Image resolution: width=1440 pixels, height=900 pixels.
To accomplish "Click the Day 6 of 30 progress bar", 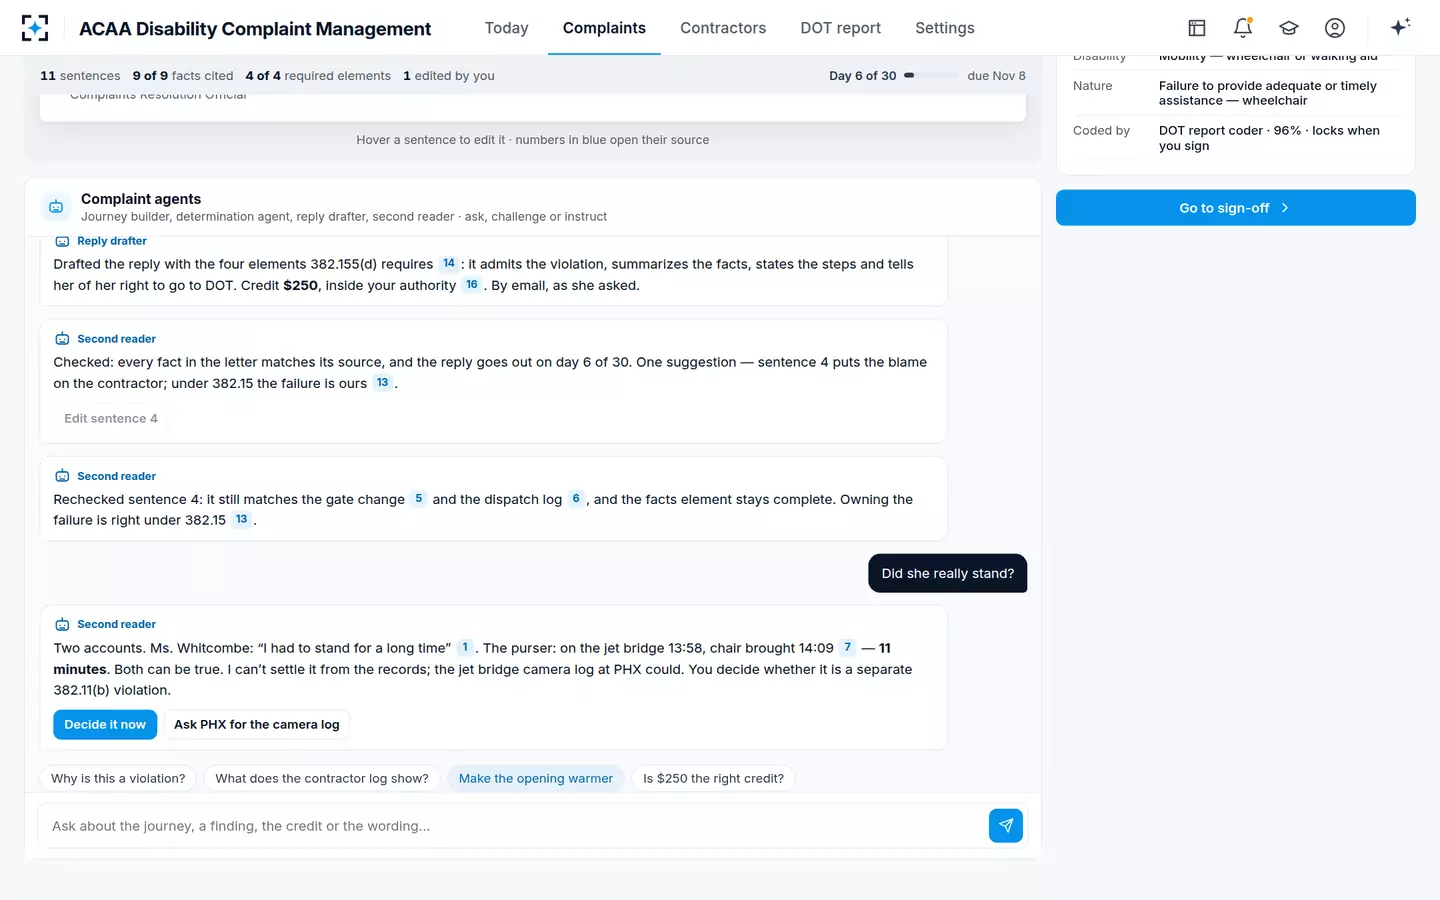I will tap(931, 76).
